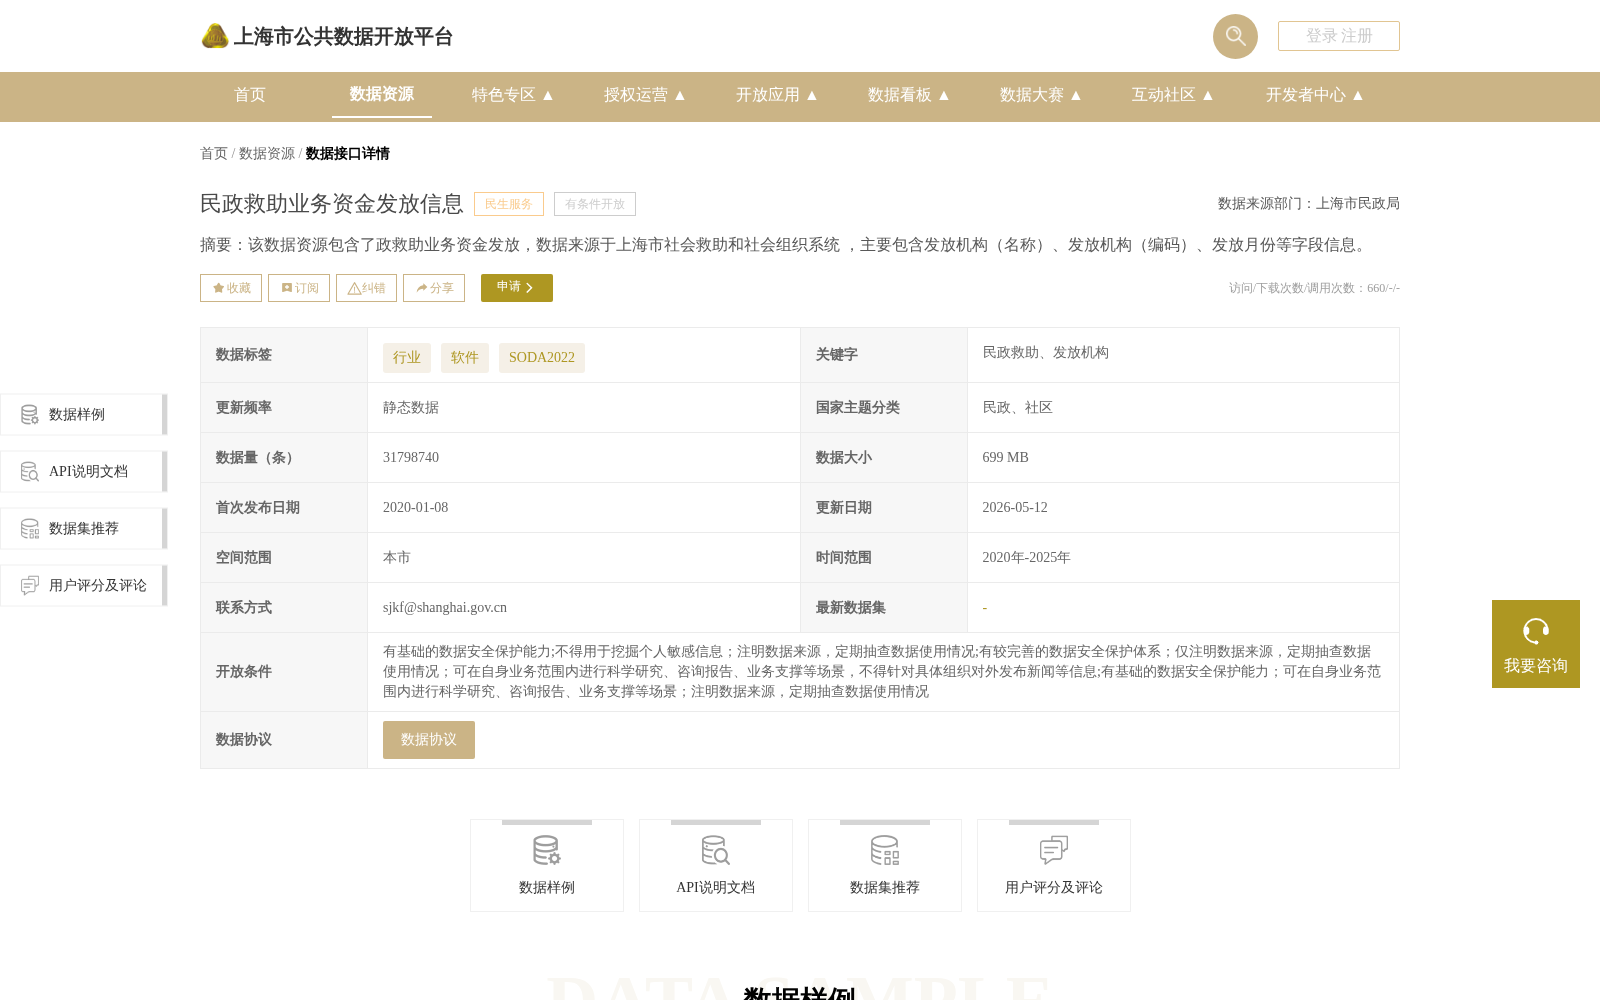This screenshot has width=1600, height=1000.
Task: Open the 开发者中心 menu item
Action: (1306, 95)
